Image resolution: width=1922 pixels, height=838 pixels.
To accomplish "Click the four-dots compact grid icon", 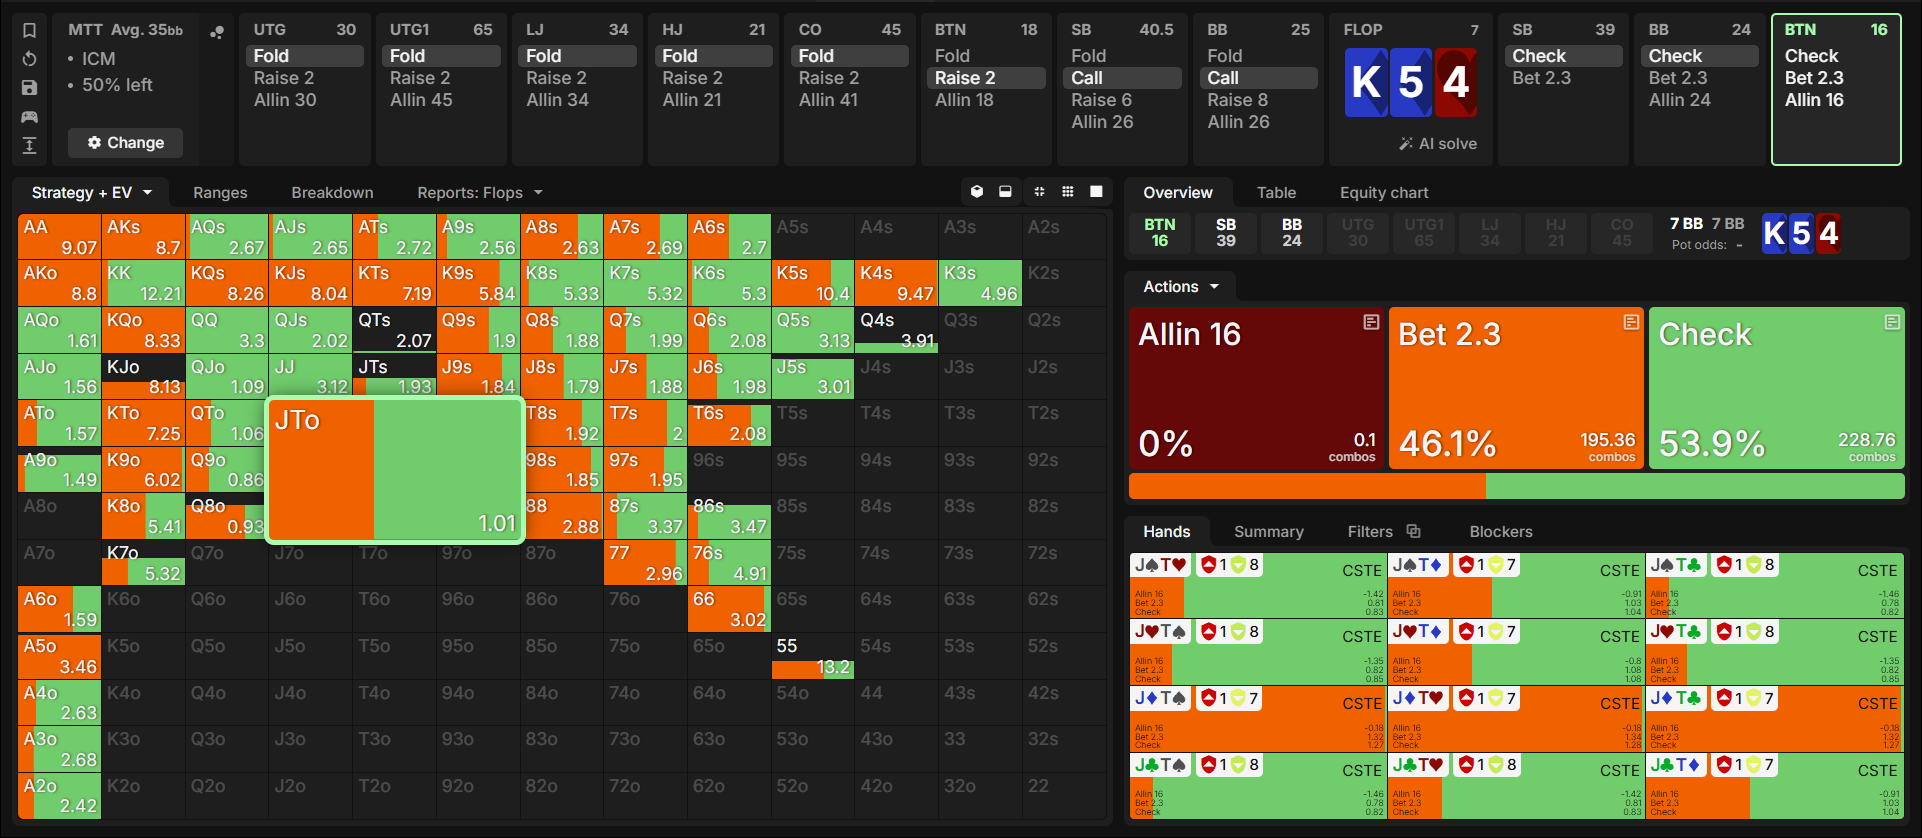I will pos(1039,192).
